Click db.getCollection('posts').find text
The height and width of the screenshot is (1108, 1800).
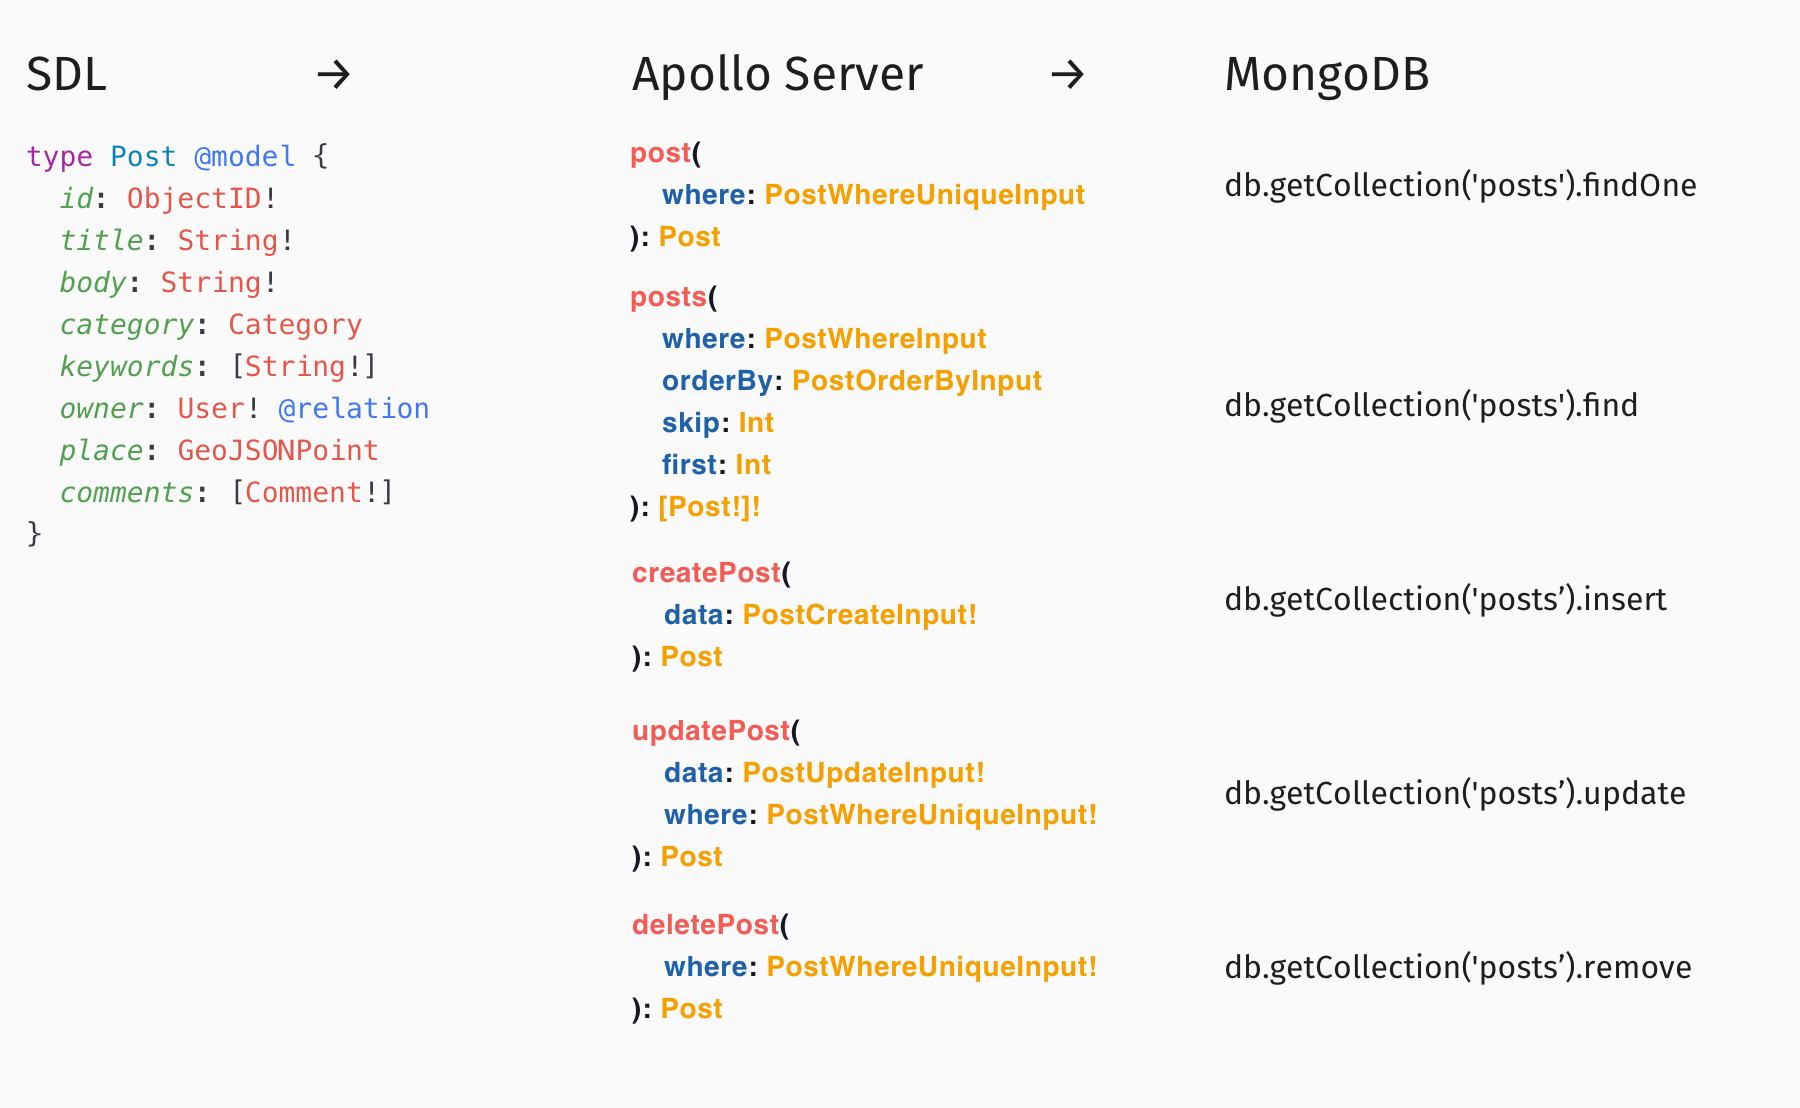1431,406
